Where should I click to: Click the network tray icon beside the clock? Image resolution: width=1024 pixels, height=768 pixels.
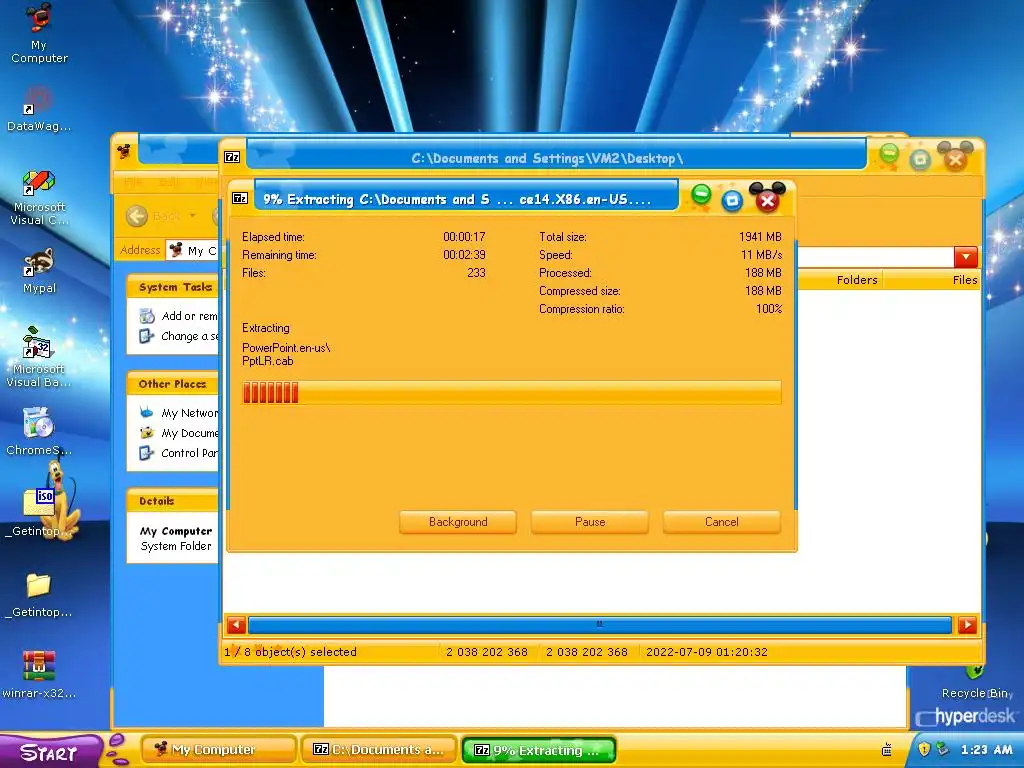pyautogui.click(x=942, y=749)
